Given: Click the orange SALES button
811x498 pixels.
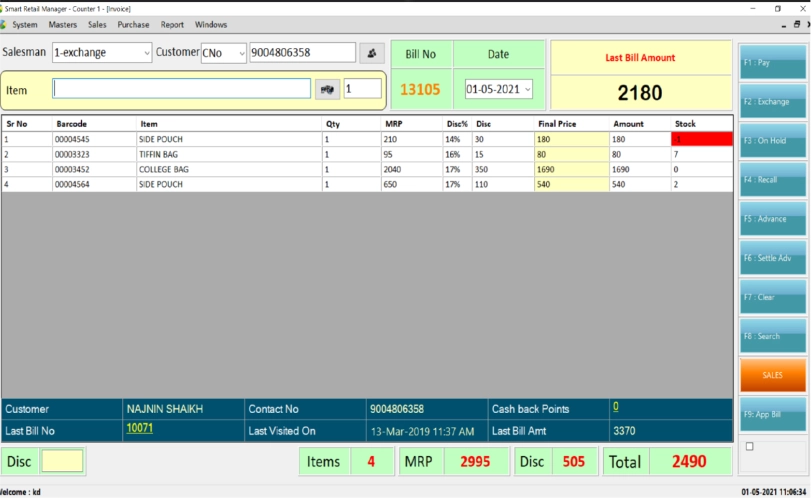Looking at the screenshot, I should click(772, 375).
